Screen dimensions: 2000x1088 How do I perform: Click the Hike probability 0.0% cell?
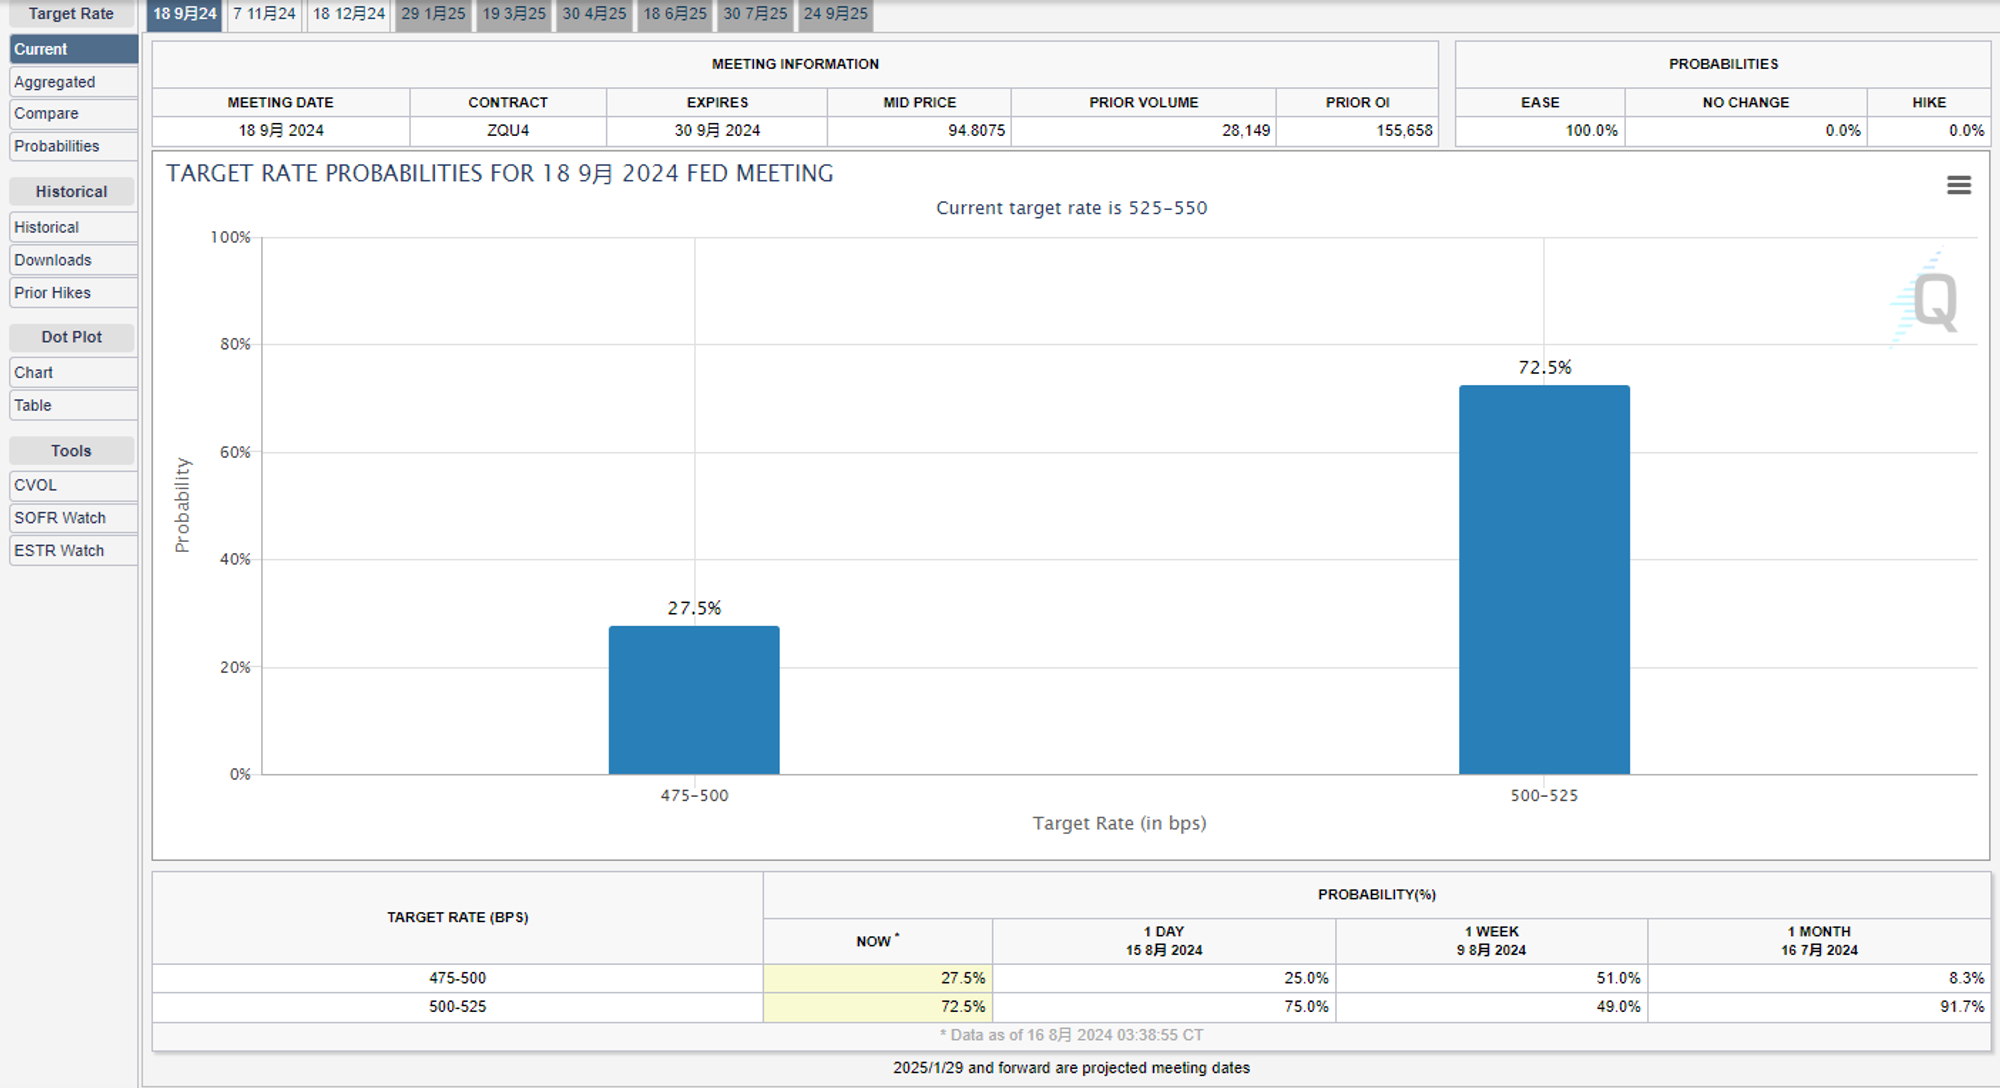pyautogui.click(x=1928, y=131)
